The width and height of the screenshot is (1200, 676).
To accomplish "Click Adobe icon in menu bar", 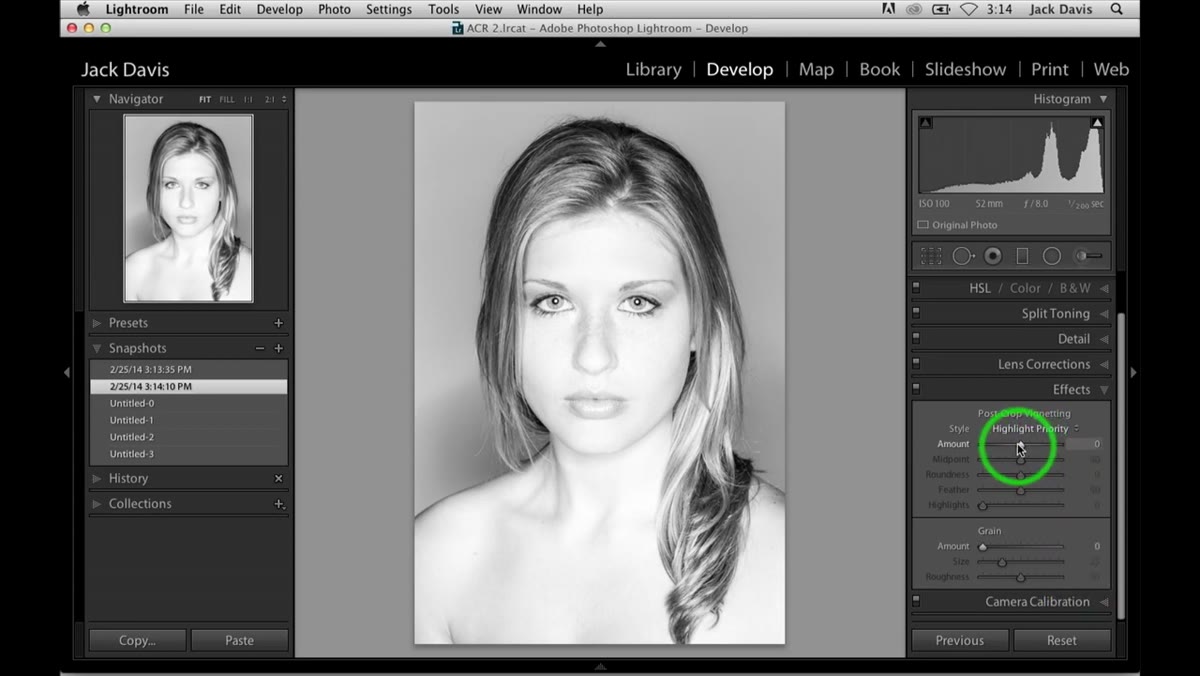I will click(888, 9).
